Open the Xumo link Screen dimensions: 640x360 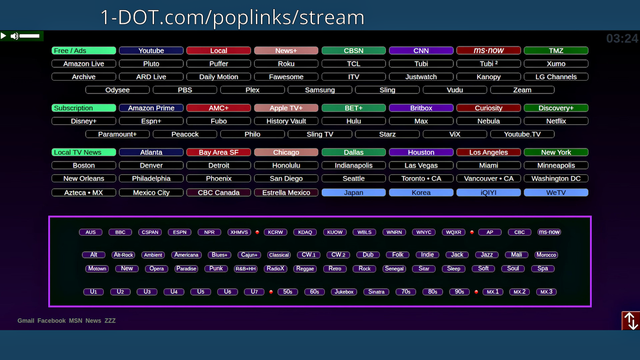coord(556,64)
